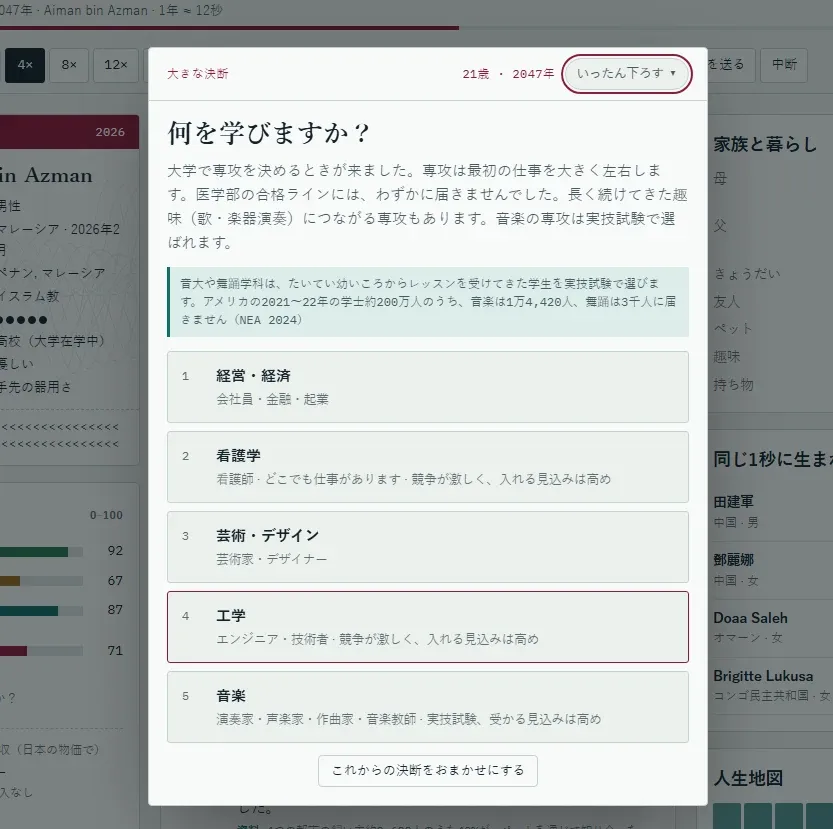Click the 大きな決断 label
The height and width of the screenshot is (829, 833).
pyautogui.click(x=198, y=74)
